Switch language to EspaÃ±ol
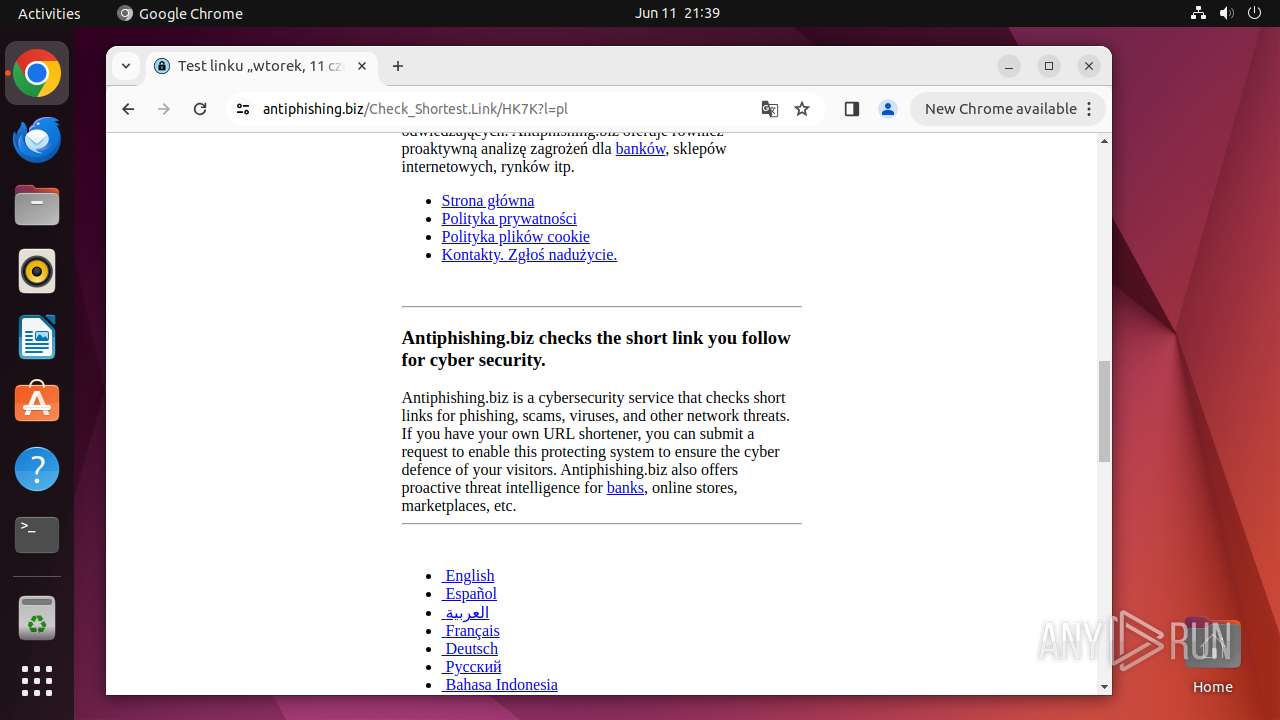This screenshot has width=1280, height=720. point(469,593)
